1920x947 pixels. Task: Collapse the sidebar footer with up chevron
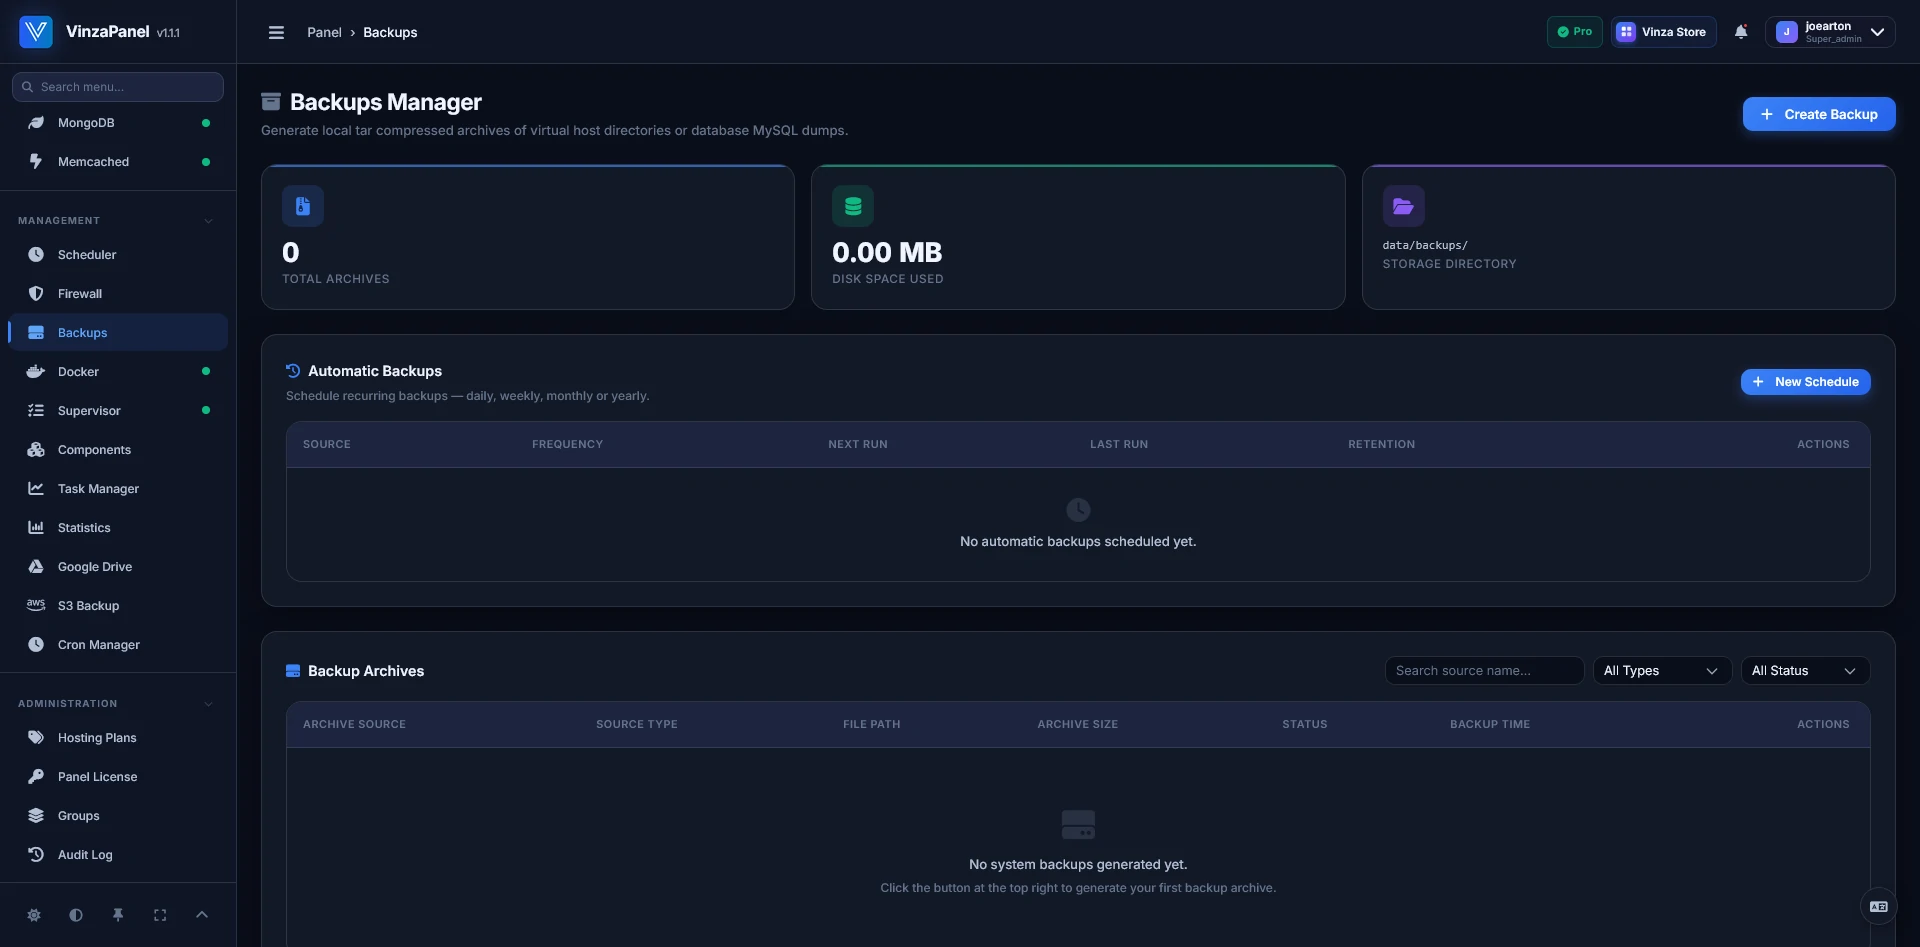[x=202, y=915]
